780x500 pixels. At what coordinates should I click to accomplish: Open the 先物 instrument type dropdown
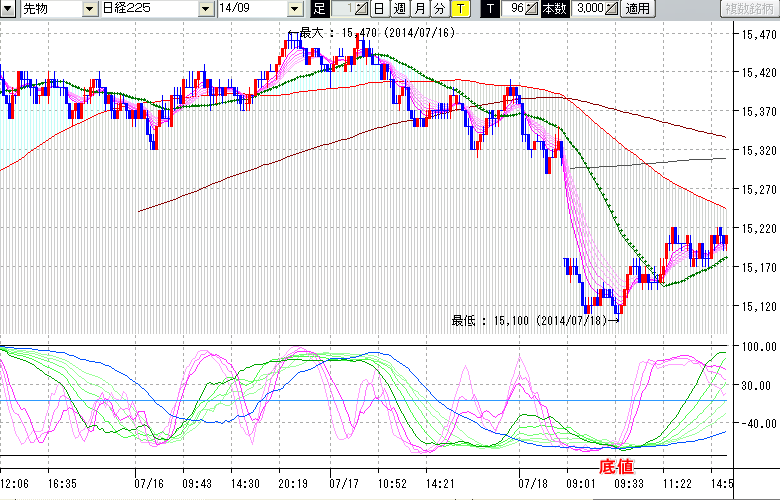[x=90, y=9]
